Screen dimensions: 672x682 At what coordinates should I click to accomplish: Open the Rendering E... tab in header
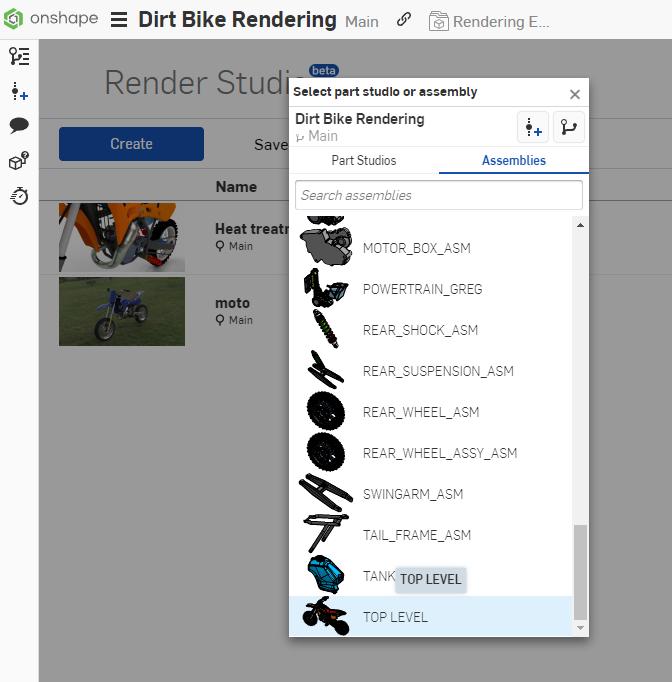pos(490,21)
